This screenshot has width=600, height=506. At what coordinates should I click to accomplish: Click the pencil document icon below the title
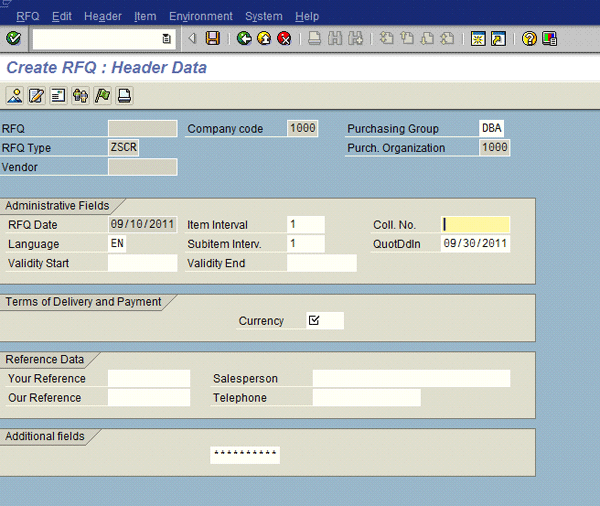(36, 96)
